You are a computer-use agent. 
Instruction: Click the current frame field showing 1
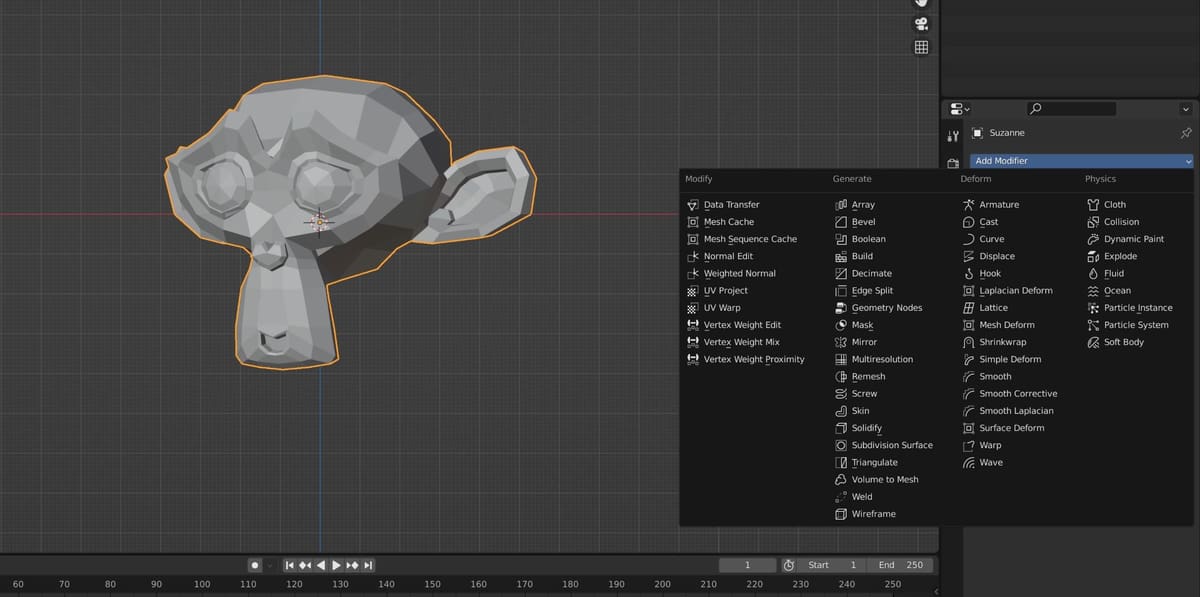(x=747, y=565)
